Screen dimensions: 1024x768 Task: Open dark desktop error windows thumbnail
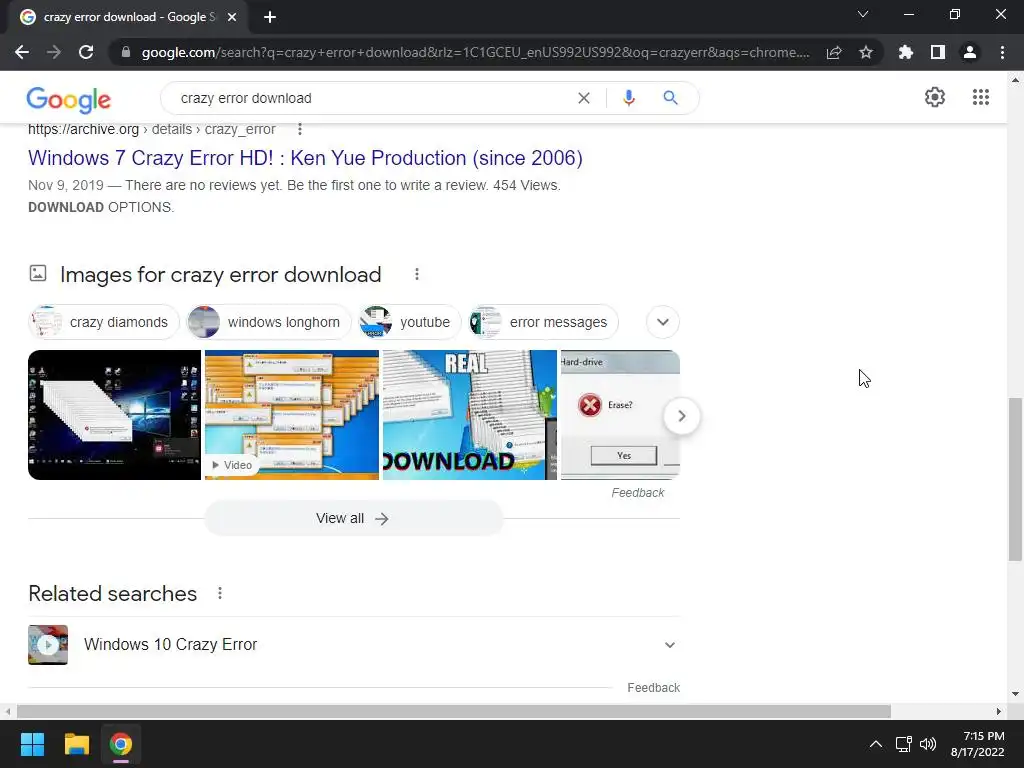pos(114,415)
